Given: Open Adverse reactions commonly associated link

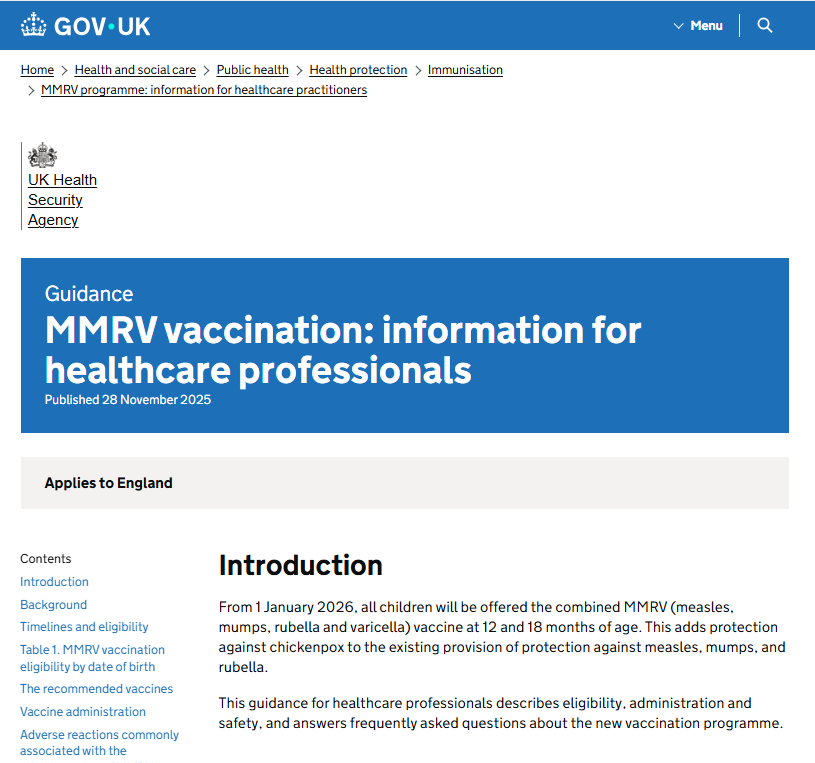Looking at the screenshot, I should (99, 742).
